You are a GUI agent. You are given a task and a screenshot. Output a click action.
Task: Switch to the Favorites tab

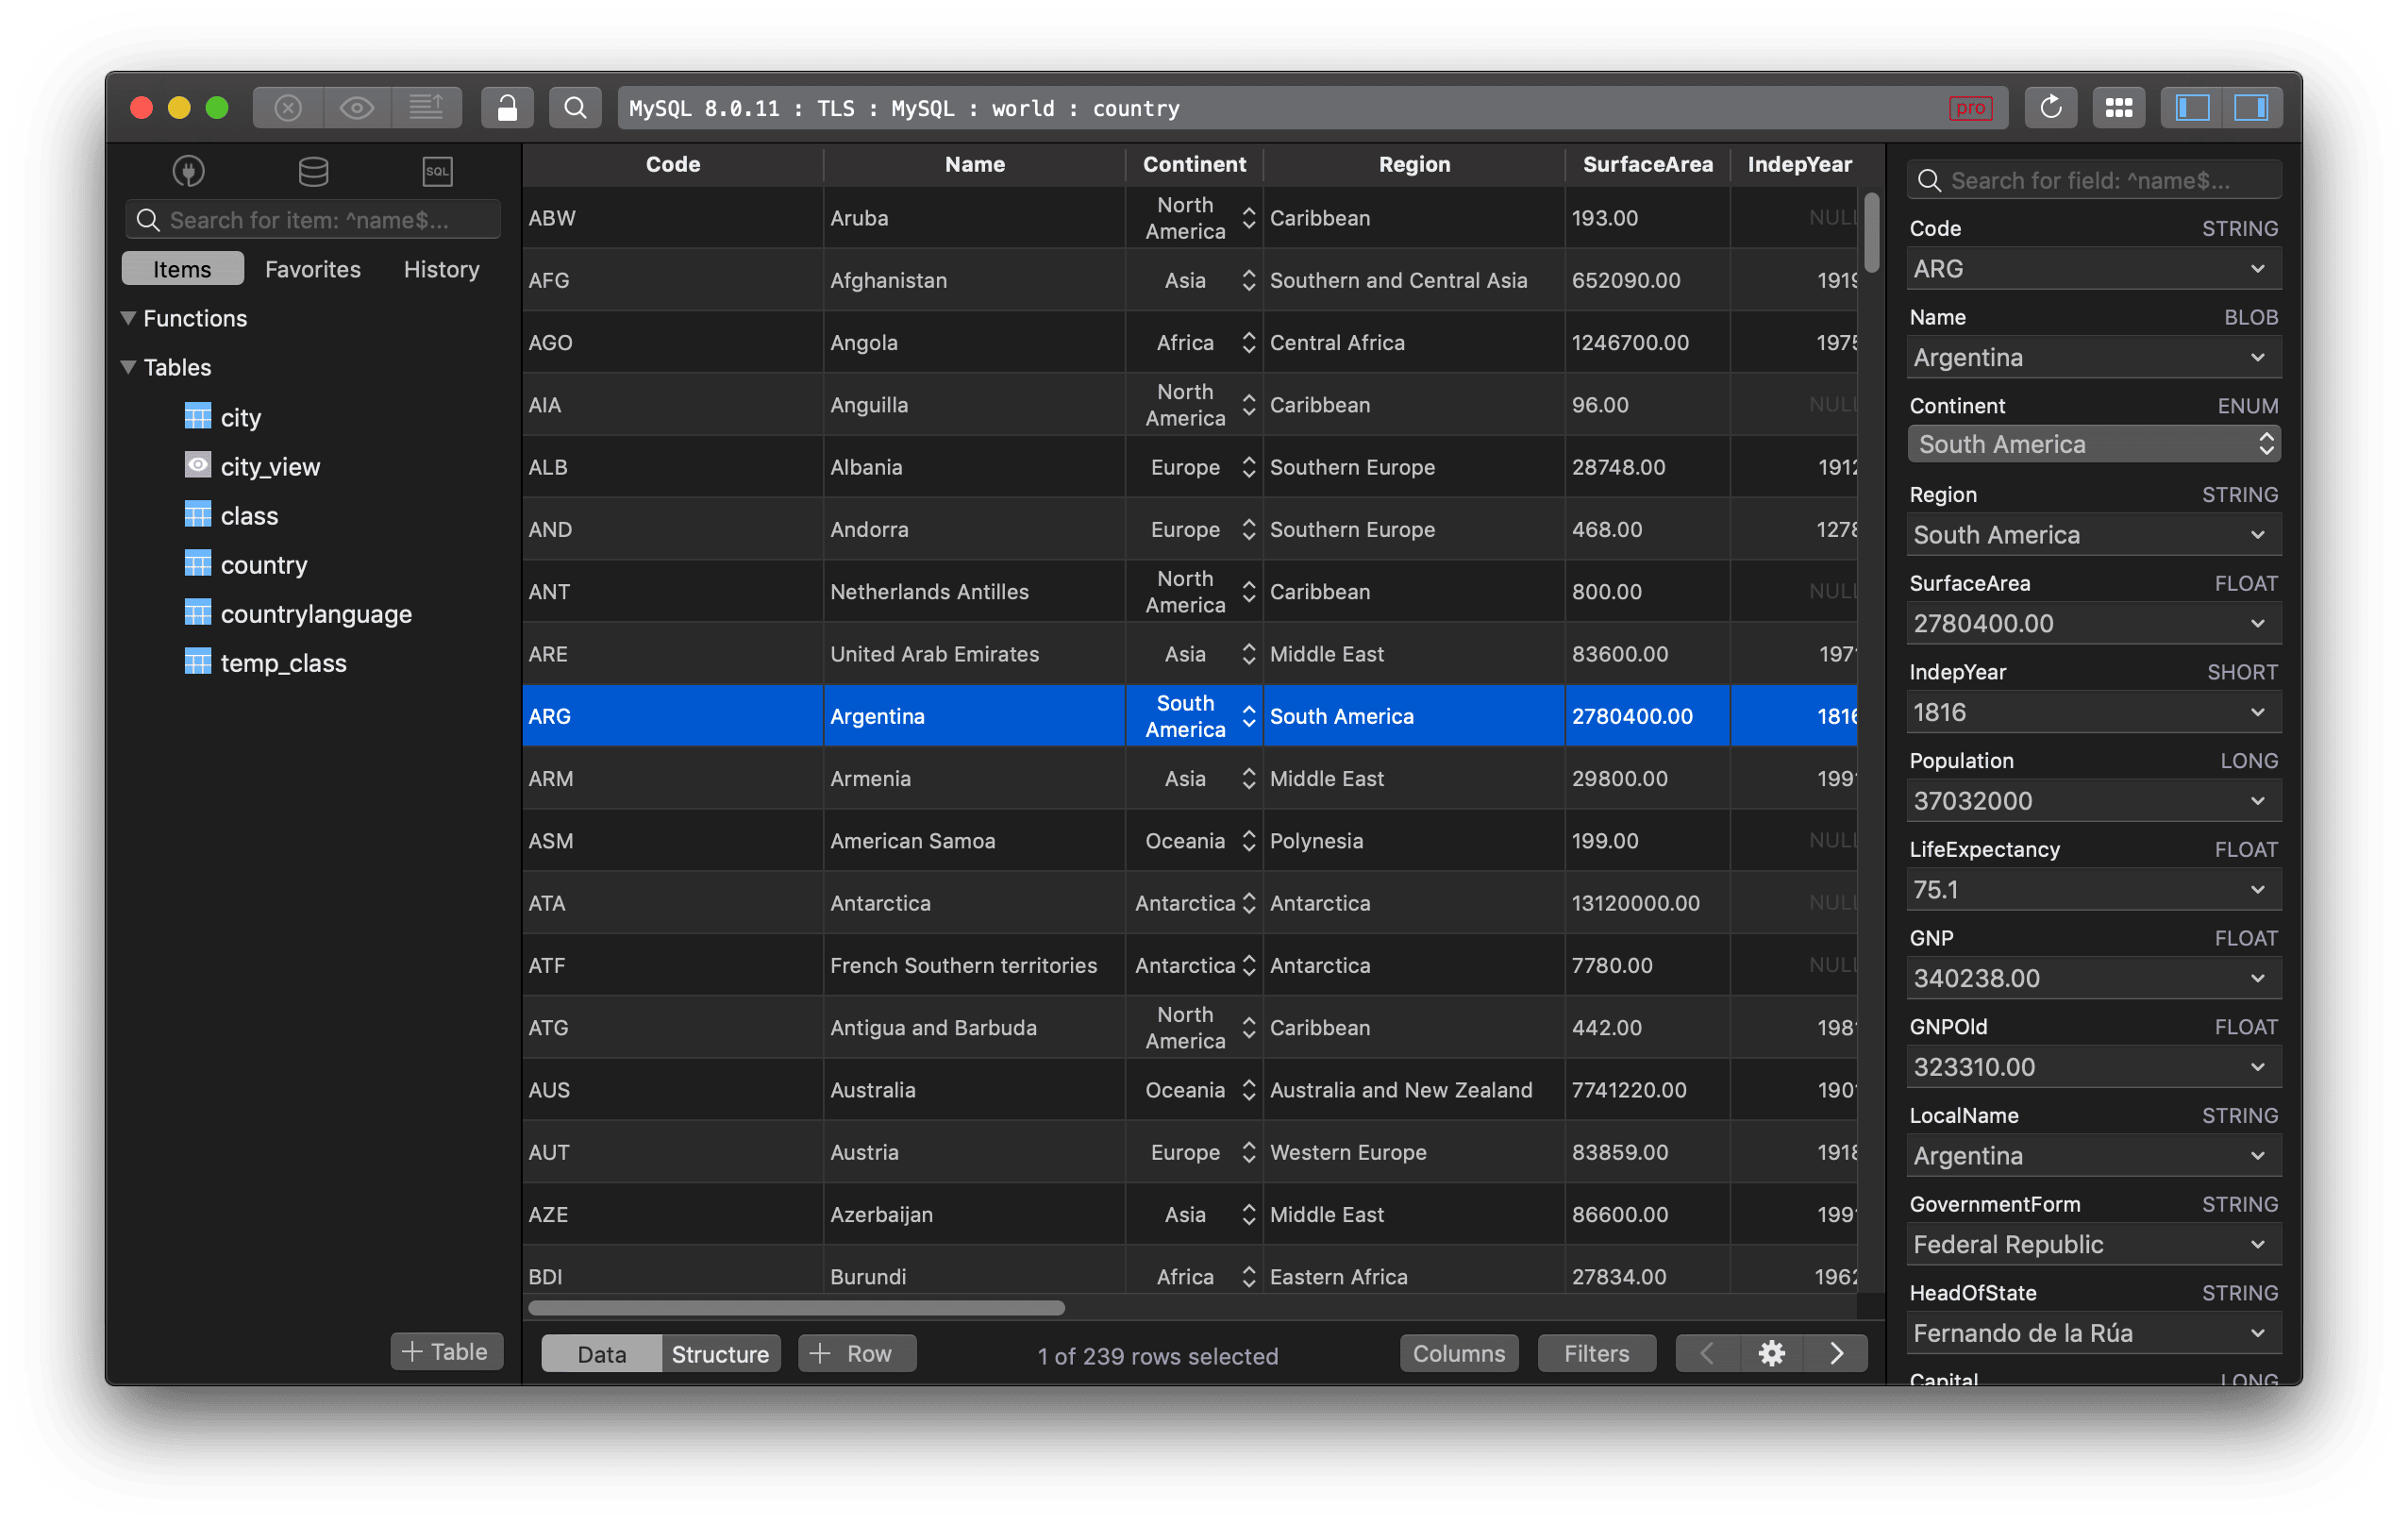click(313, 269)
